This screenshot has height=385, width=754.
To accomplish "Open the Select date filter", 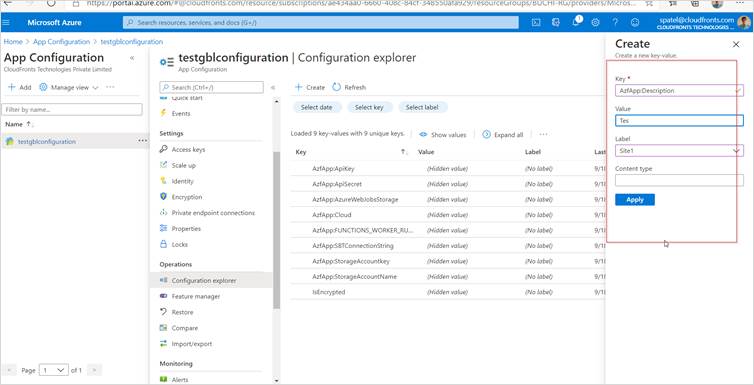I will [317, 108].
